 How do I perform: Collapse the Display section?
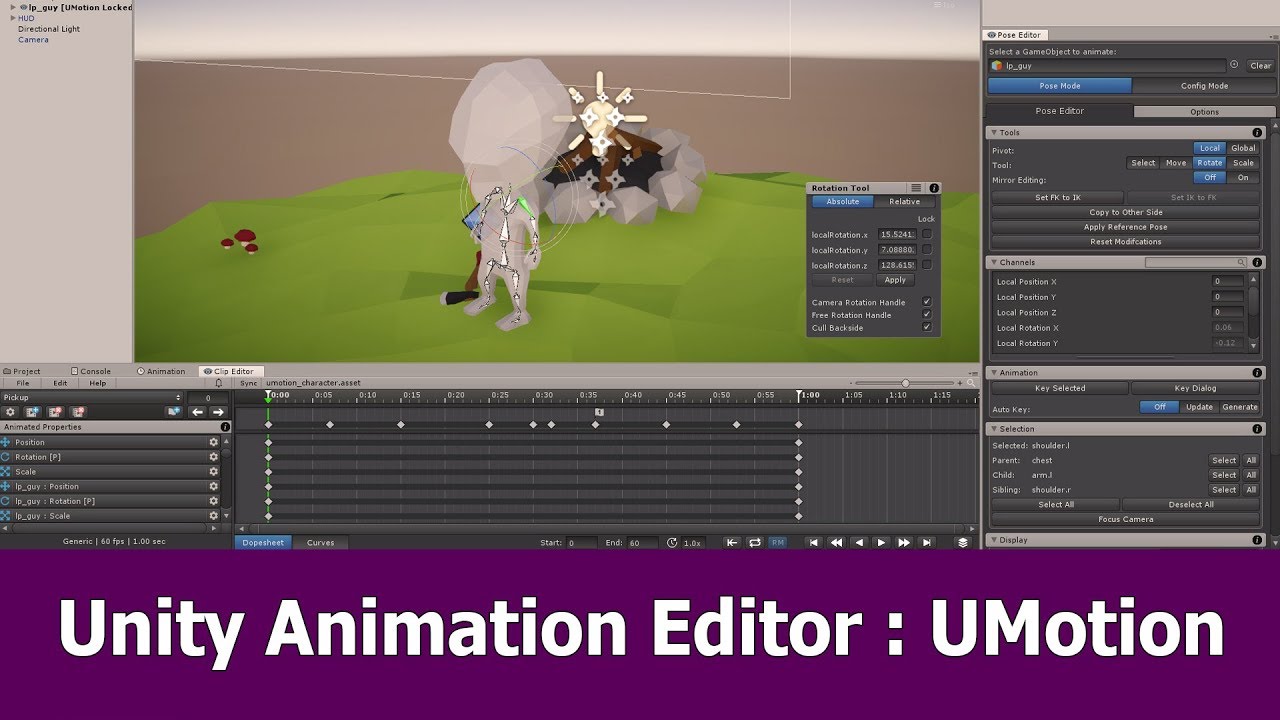[x=994, y=540]
